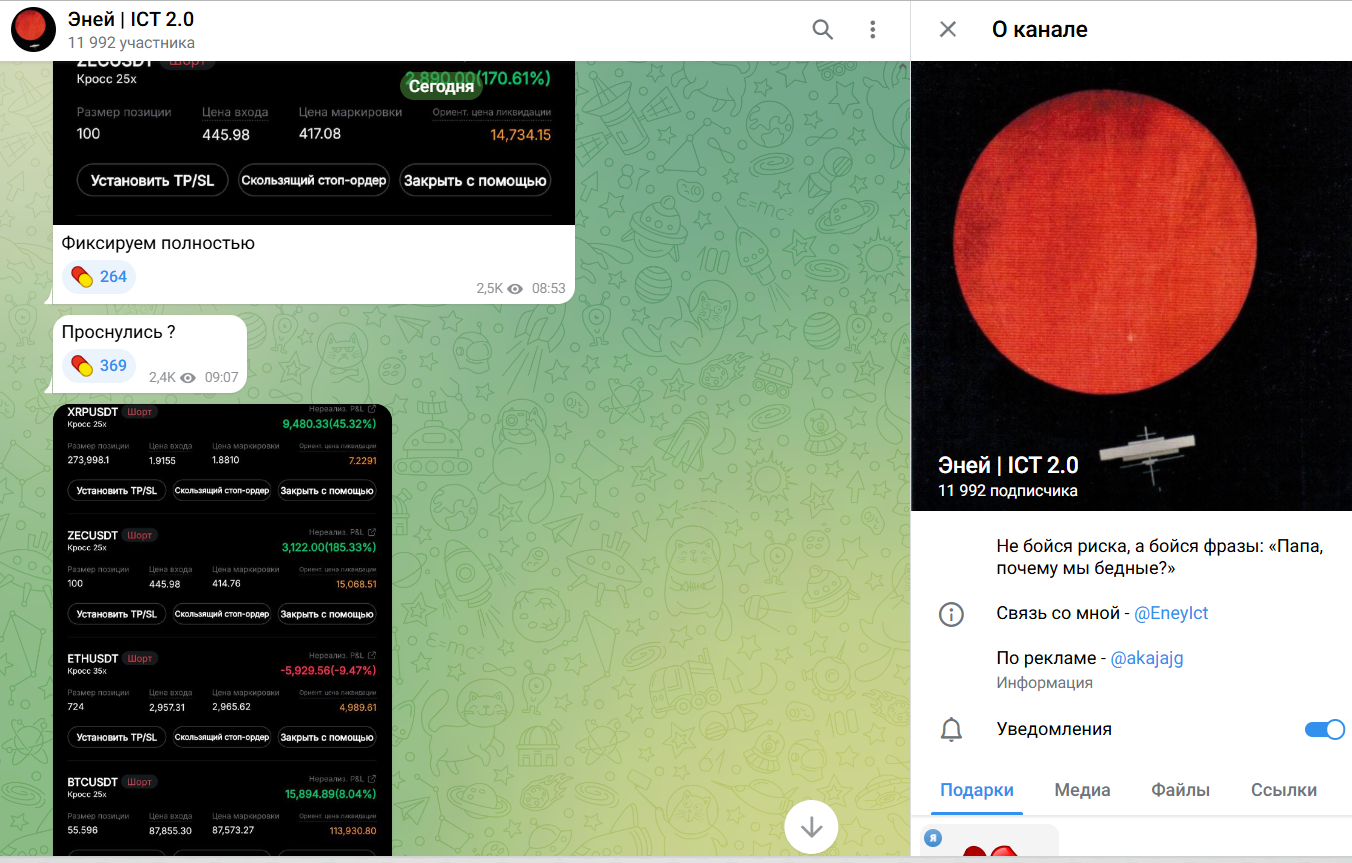The height and width of the screenshot is (863, 1352).
Task: Open search in the channel header
Action: point(822,30)
